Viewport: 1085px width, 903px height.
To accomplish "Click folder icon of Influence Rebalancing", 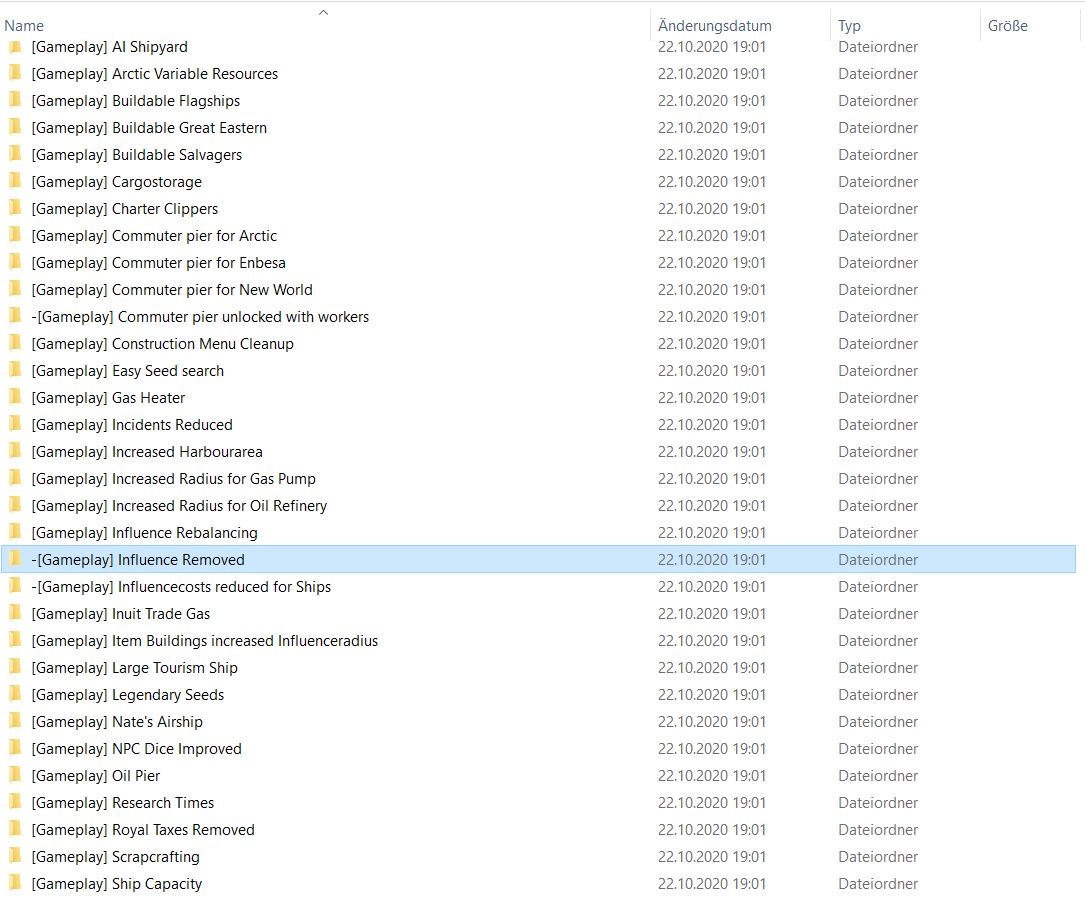I will coord(15,532).
